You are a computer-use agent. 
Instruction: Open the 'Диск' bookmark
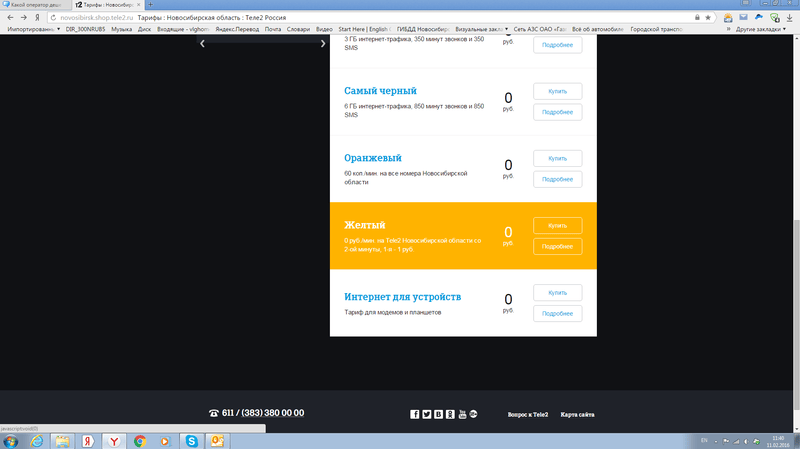[x=144, y=29]
